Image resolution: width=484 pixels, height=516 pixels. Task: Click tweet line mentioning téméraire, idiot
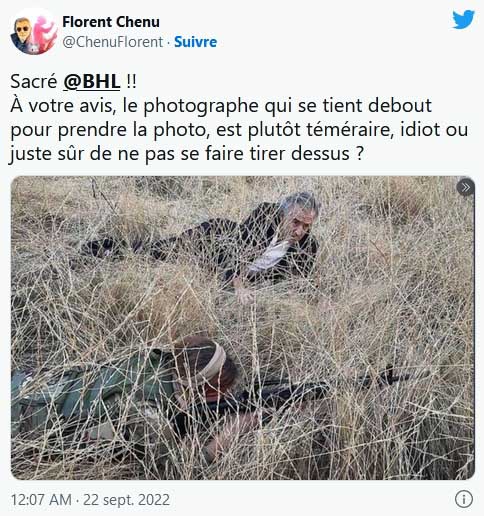pyautogui.click(x=239, y=130)
